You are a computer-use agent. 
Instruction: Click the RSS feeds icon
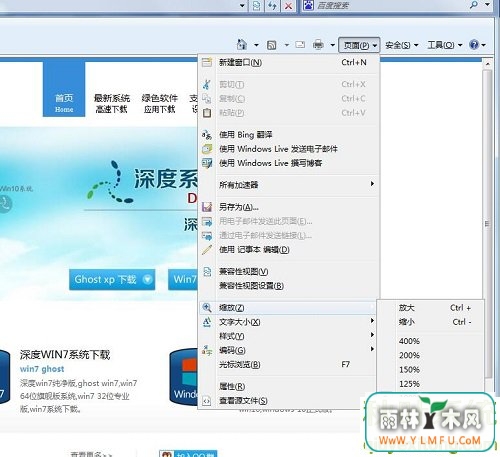pyautogui.click(x=272, y=45)
